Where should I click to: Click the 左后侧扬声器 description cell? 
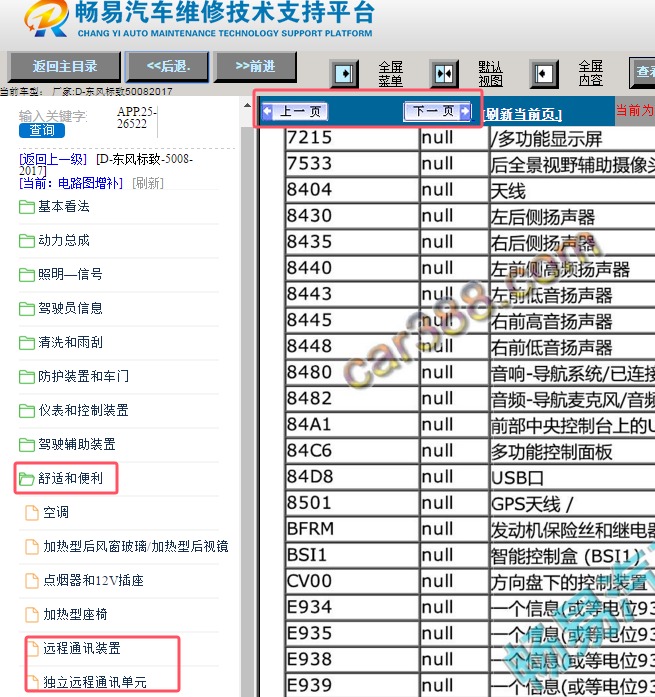(572, 216)
